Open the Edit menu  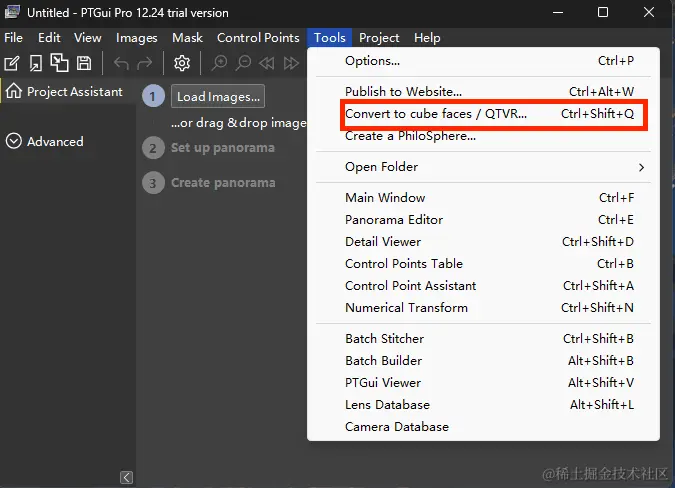pos(49,38)
